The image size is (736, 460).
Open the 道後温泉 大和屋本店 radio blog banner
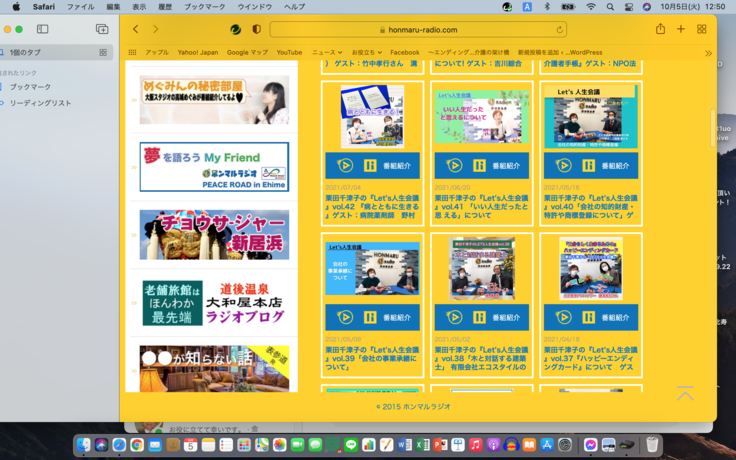(214, 302)
